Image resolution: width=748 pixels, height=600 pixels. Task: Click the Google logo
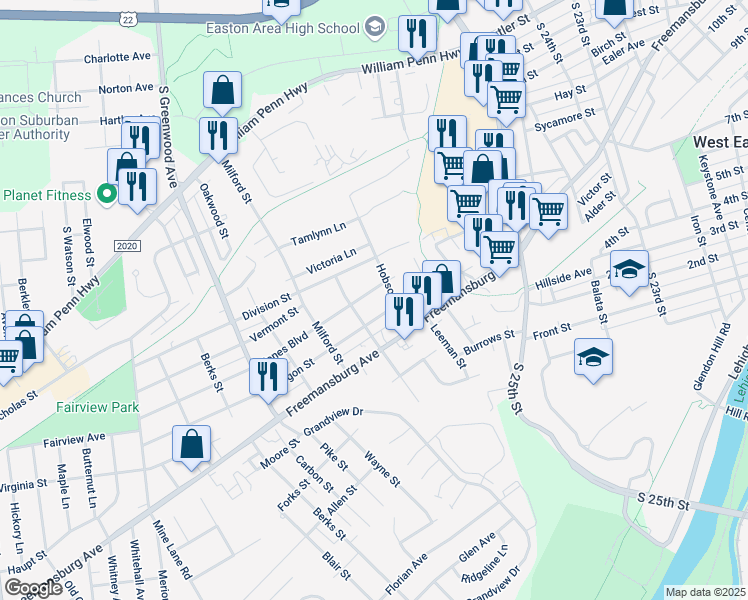click(33, 588)
